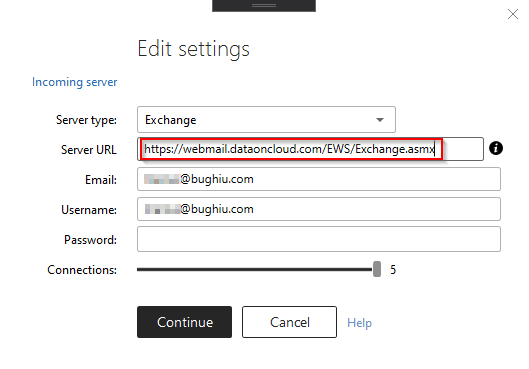Click the top drag handle bar
The width and height of the screenshot is (529, 369).
coord(264,6)
